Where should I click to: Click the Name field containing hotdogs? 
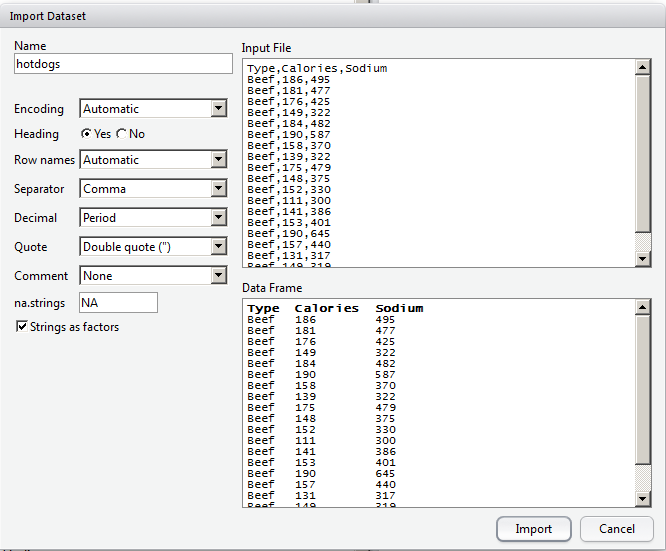pos(123,63)
